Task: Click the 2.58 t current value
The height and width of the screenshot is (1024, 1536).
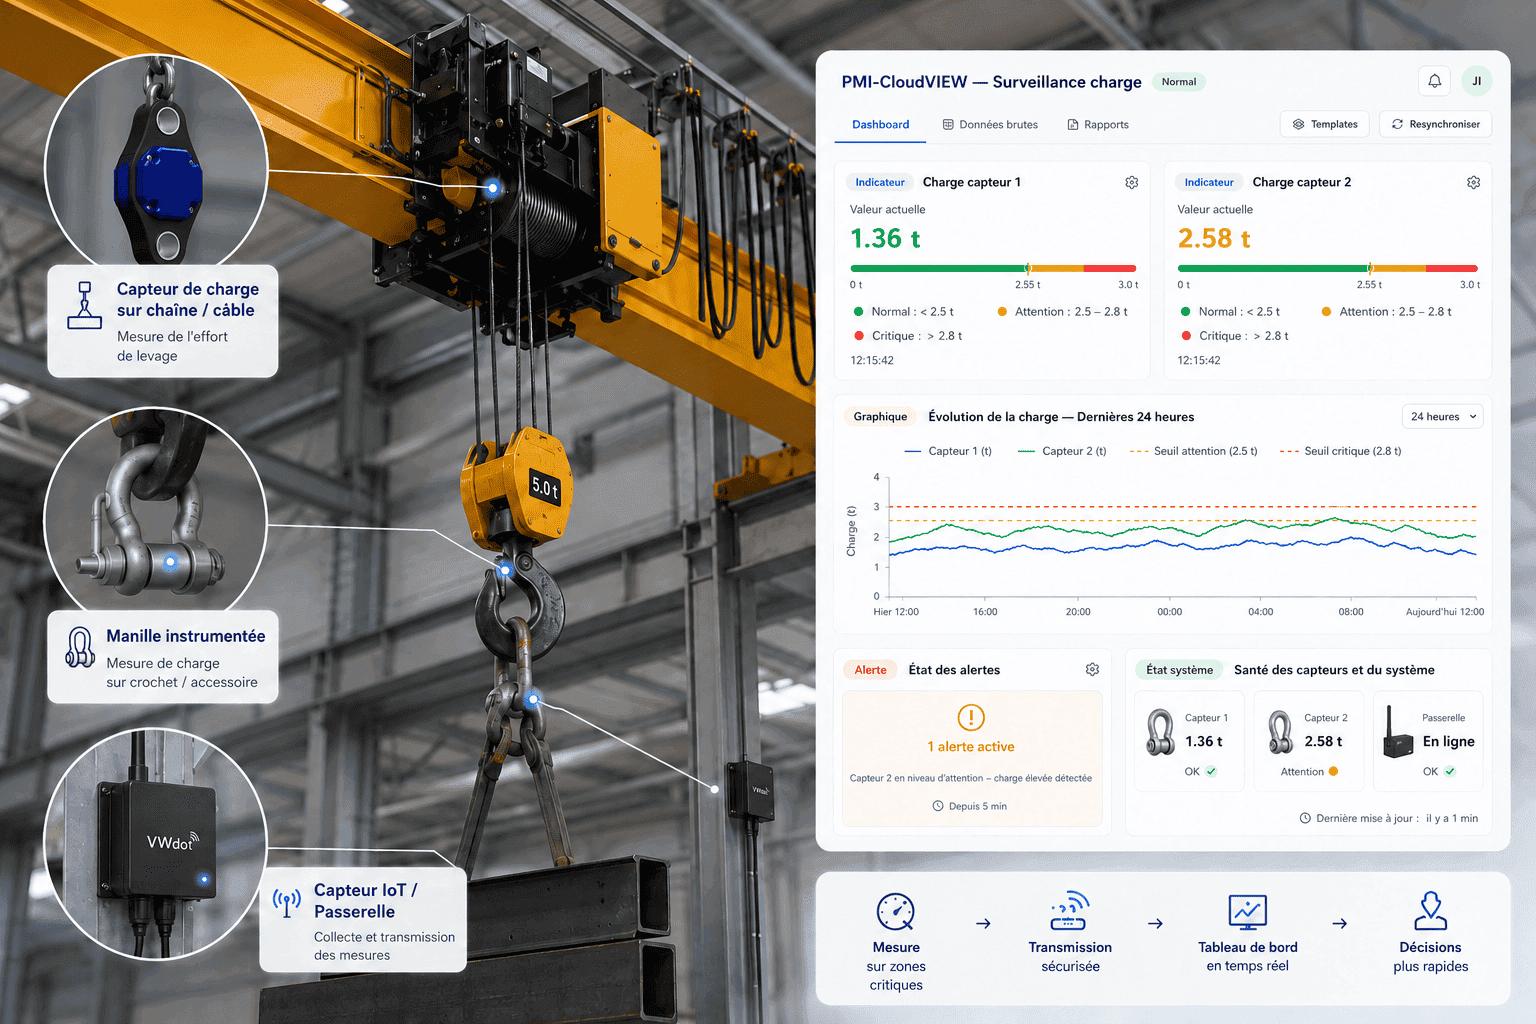Action: [1214, 238]
